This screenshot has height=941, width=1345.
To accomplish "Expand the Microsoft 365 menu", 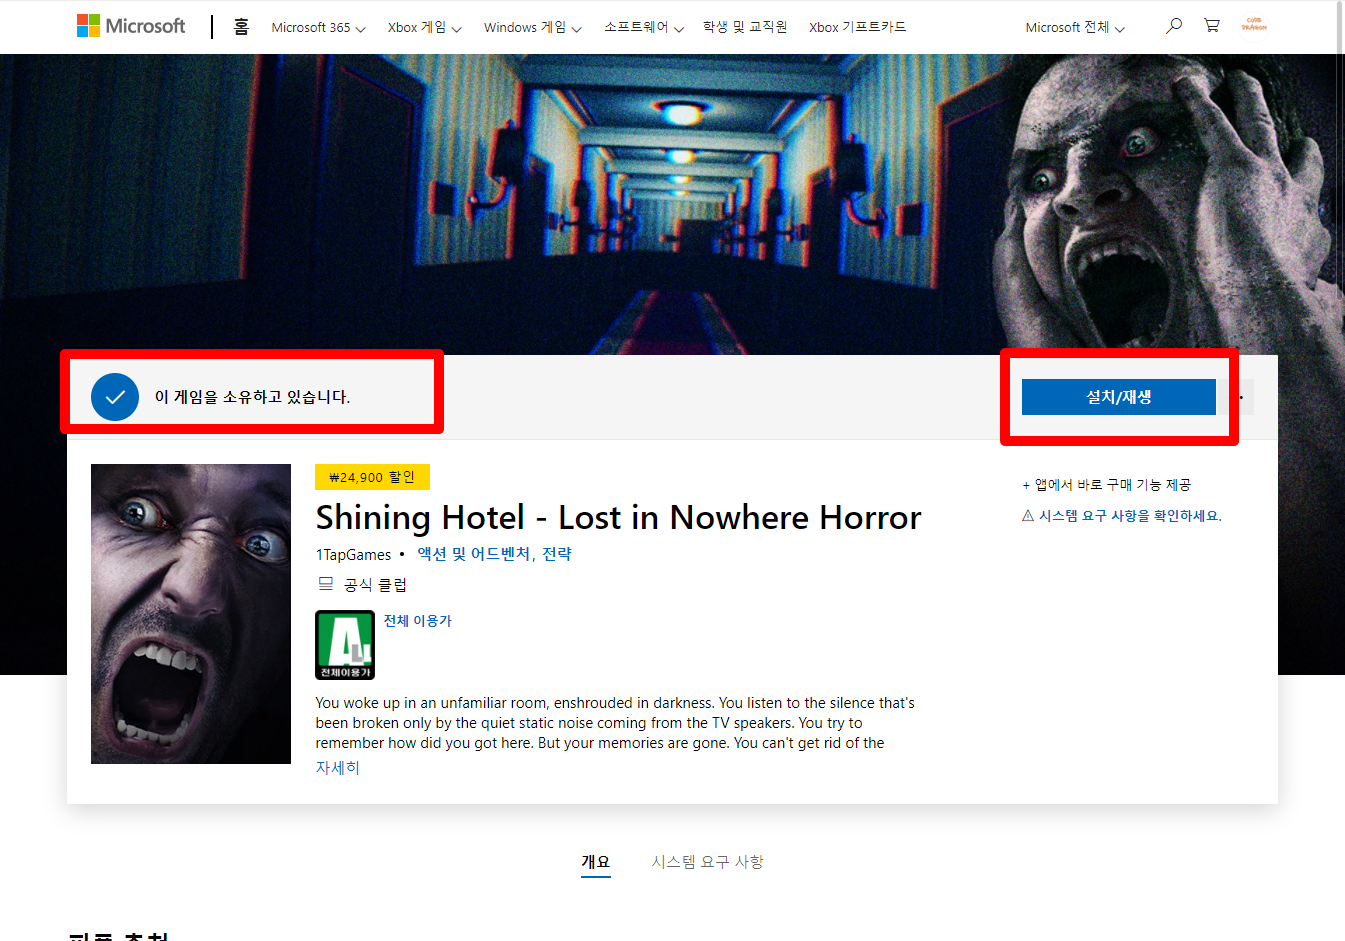I will [318, 27].
